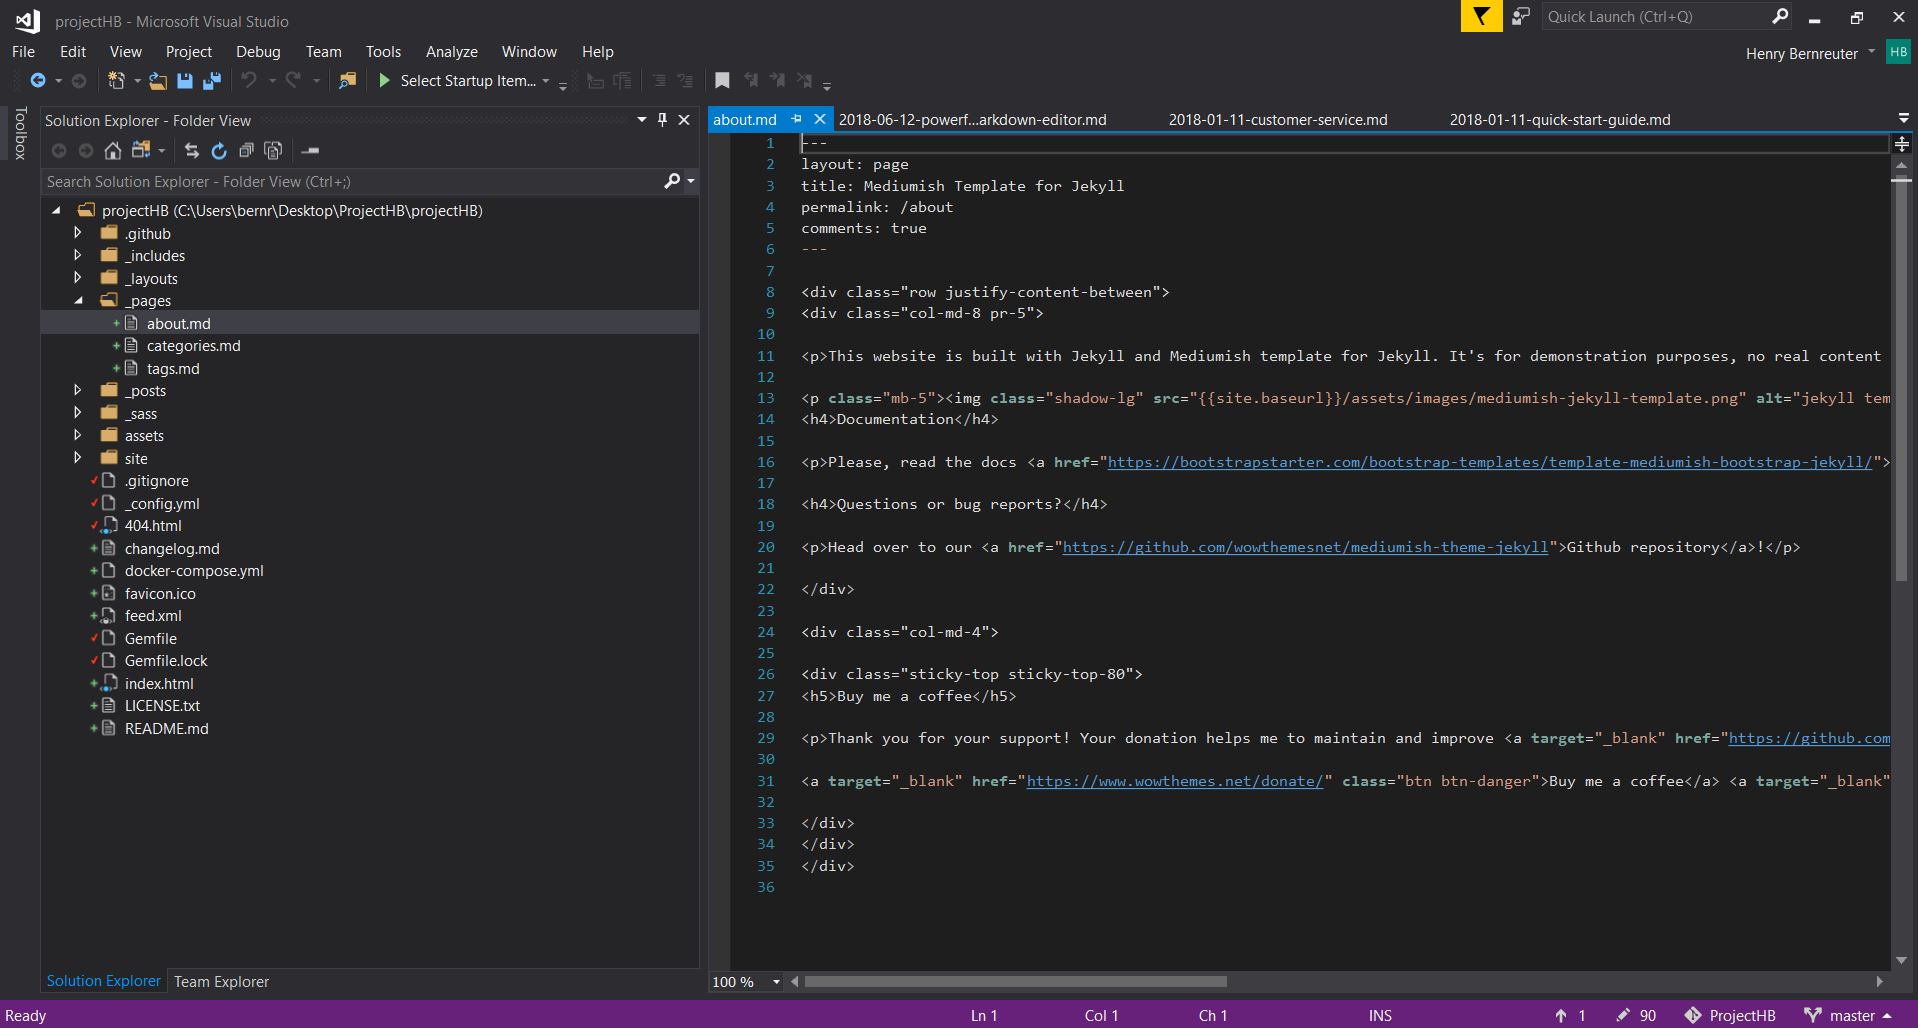This screenshot has width=1918, height=1028.
Task: Click the Undo arrow icon
Action: point(249,81)
